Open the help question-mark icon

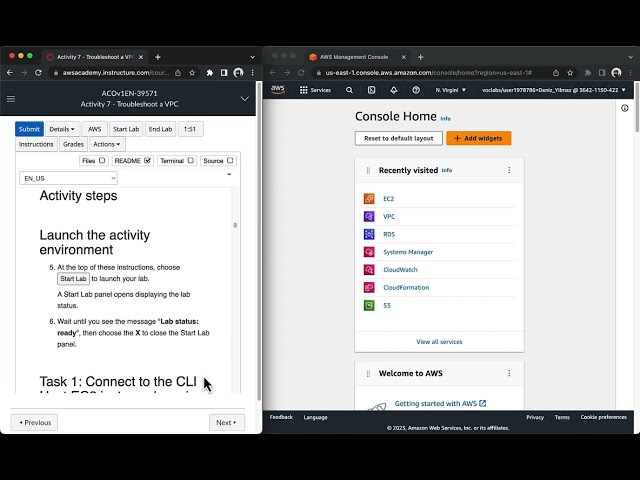pyautogui.click(x=416, y=90)
